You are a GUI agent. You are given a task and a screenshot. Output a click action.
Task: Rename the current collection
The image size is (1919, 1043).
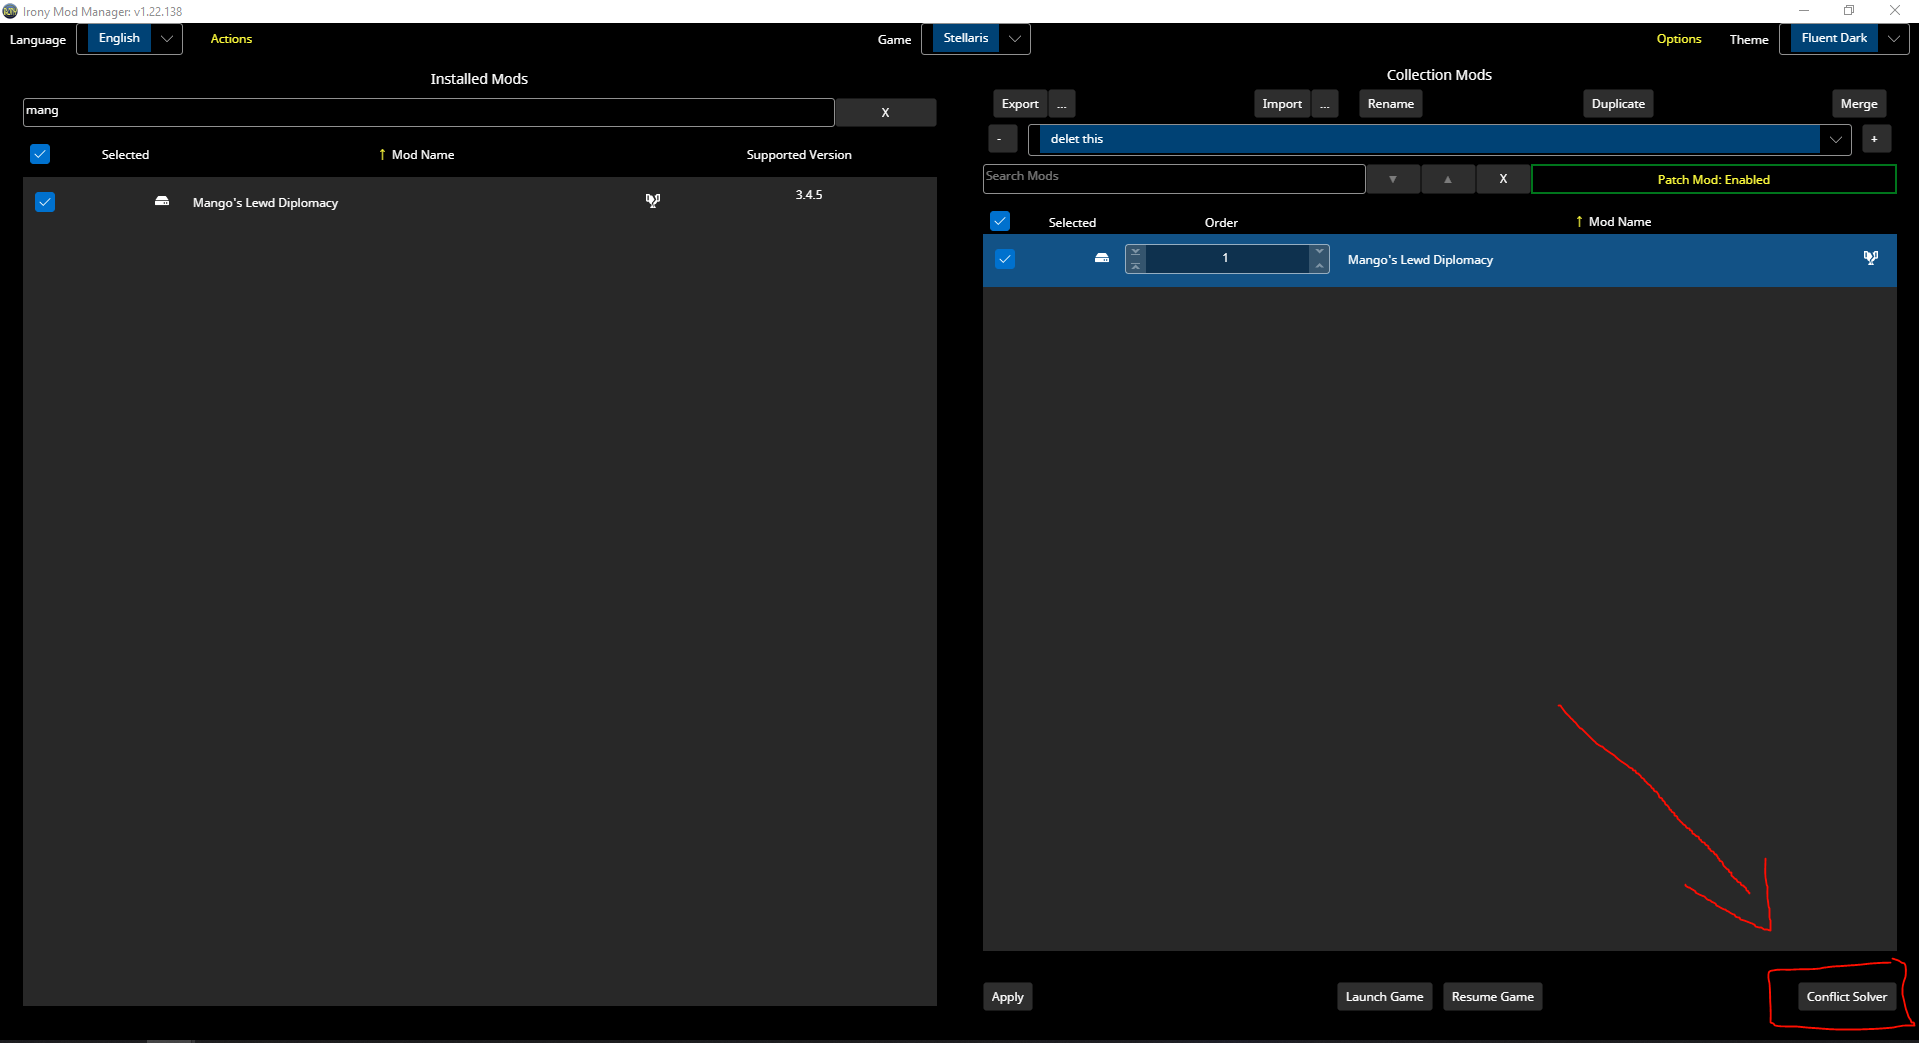tap(1391, 104)
